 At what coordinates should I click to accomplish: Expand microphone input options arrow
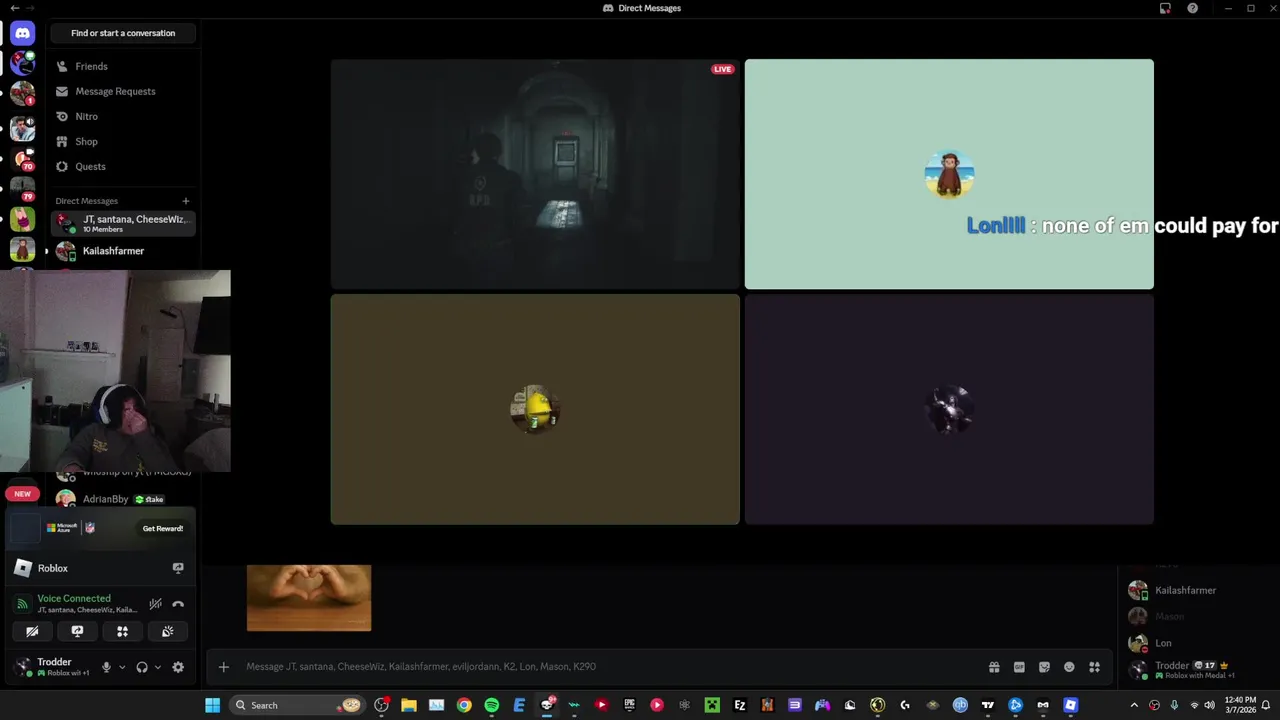(x=122, y=667)
